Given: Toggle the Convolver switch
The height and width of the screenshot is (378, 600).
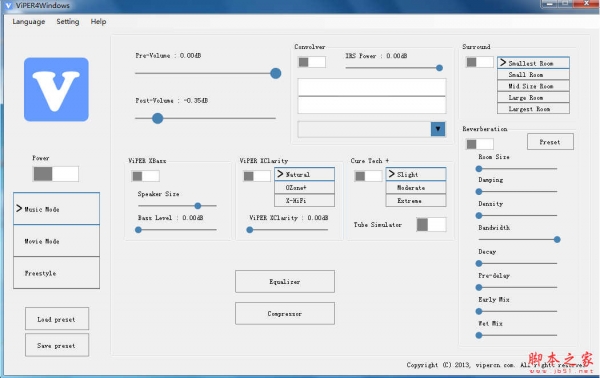Looking at the screenshot, I should point(312,62).
